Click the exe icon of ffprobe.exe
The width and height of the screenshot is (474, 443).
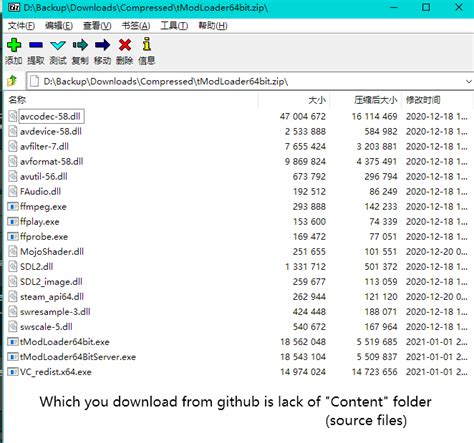[x=13, y=237]
